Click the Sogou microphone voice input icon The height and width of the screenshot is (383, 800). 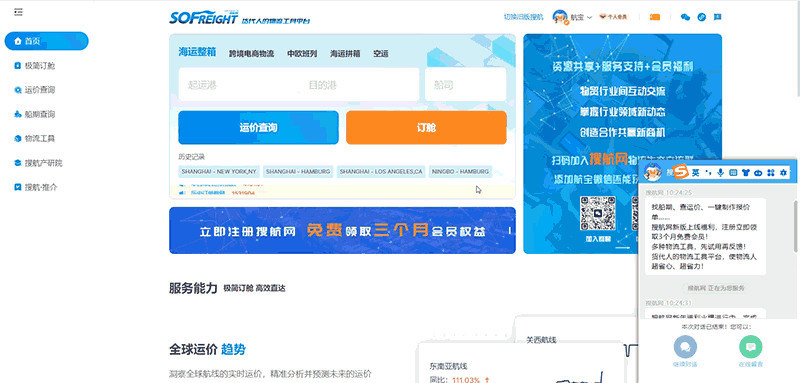pyautogui.click(x=720, y=173)
